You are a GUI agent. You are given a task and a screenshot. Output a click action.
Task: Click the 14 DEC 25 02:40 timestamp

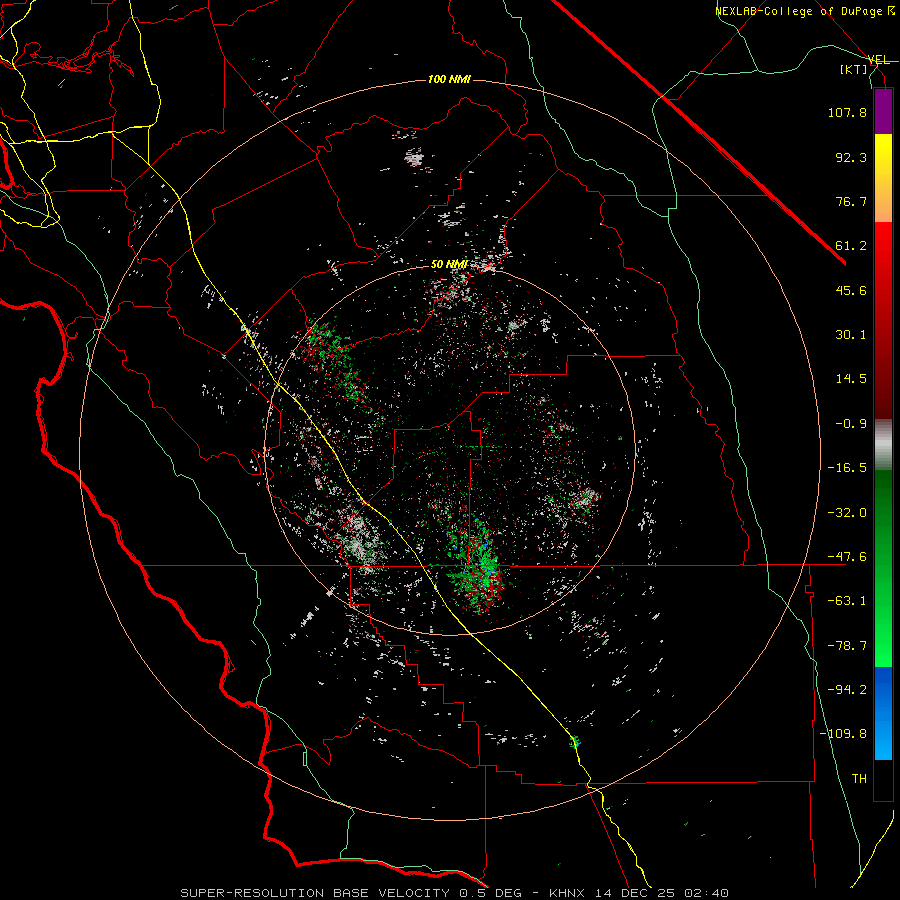click(x=662, y=893)
